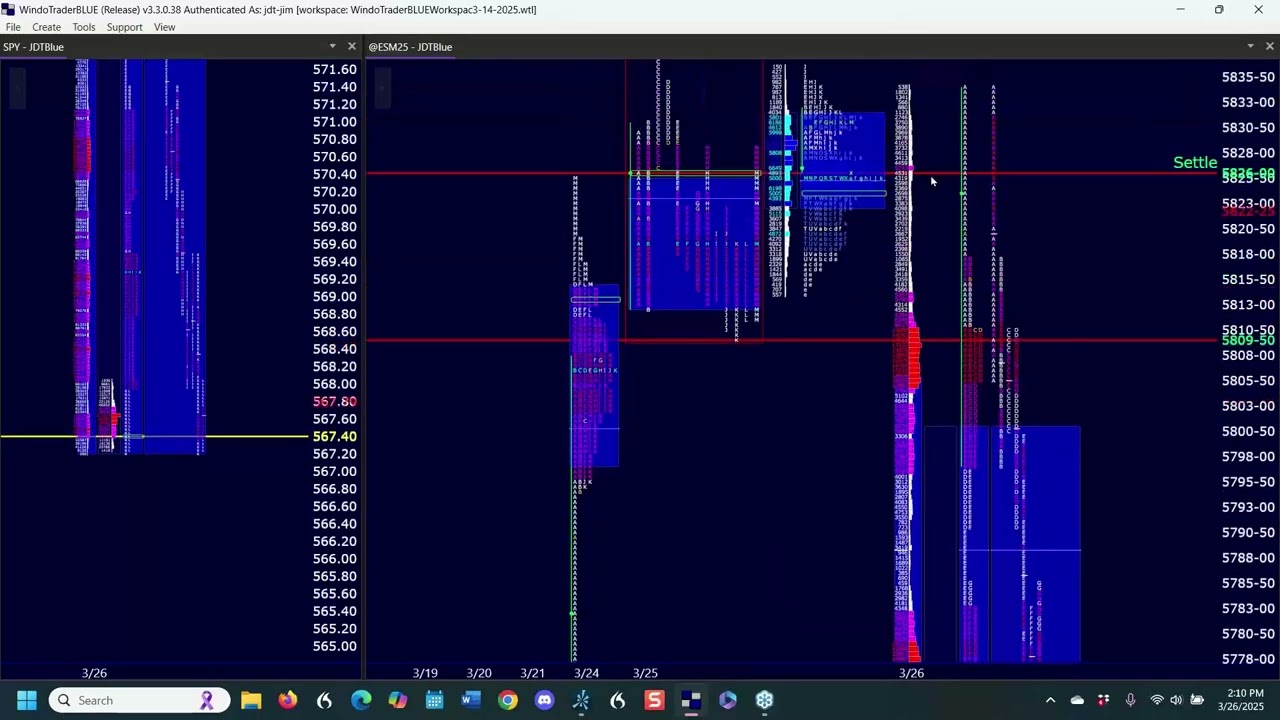
Task: Select the @ESM25 - JDTBlue panel title
Action: pos(410,47)
